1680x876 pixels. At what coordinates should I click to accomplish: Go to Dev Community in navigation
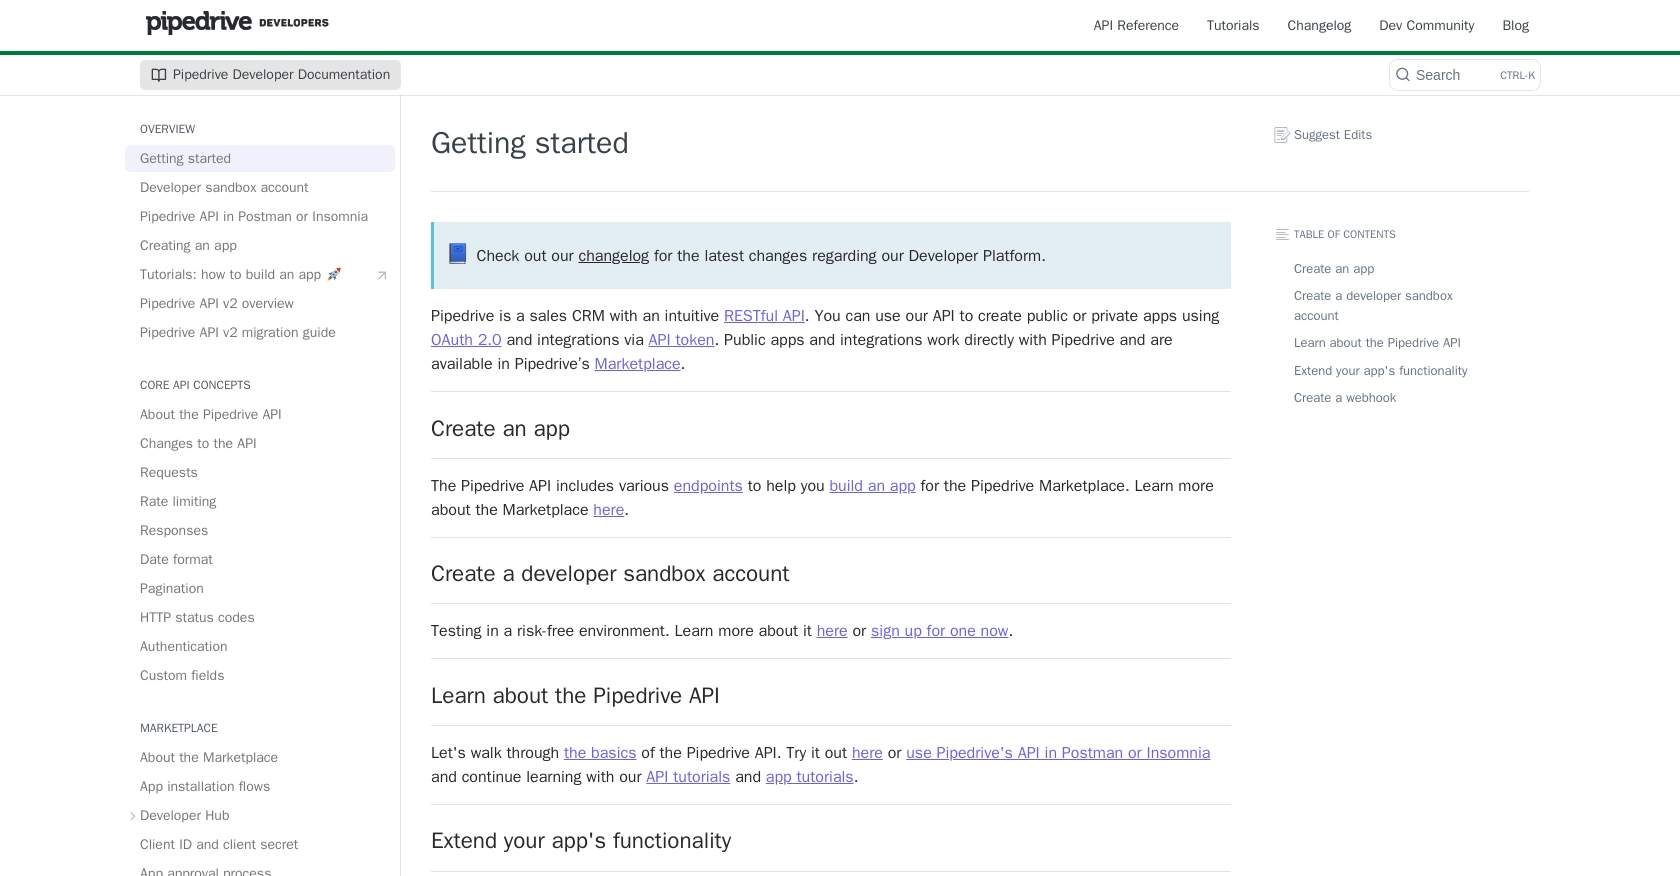(1426, 26)
